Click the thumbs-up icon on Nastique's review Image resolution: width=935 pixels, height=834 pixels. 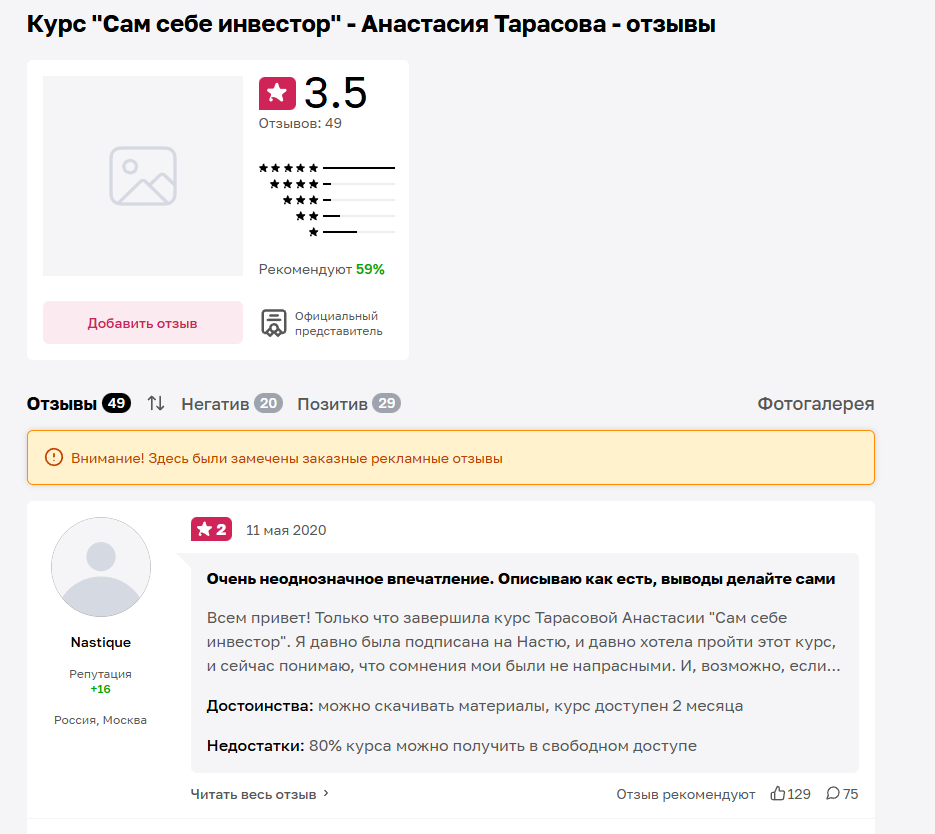(778, 793)
